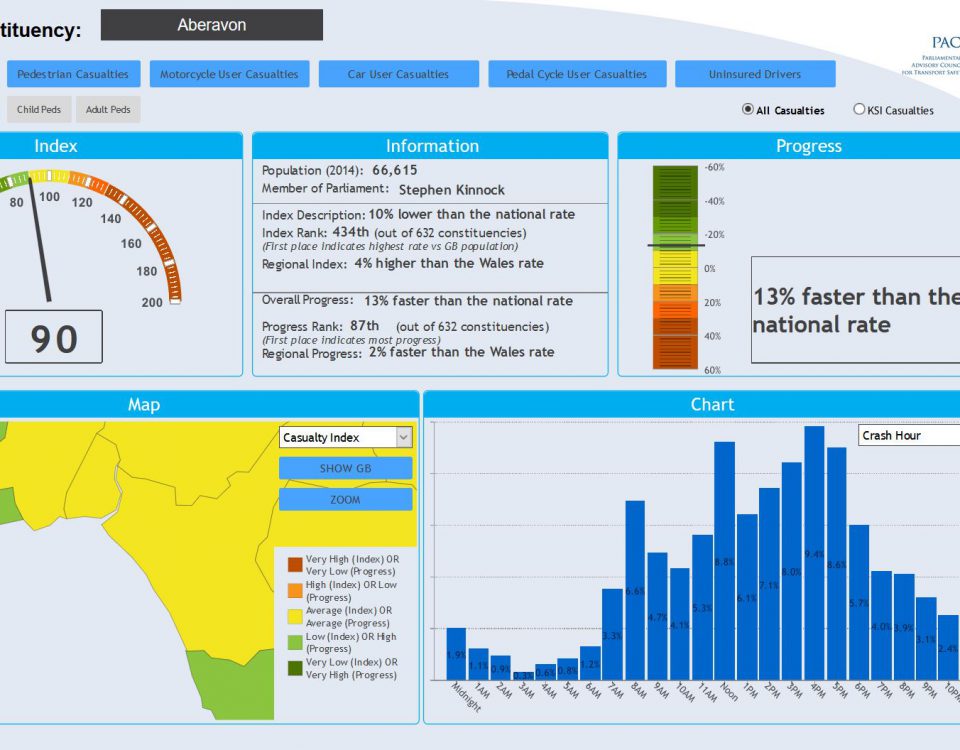
Task: Click the ZOOM map button
Action: point(345,500)
